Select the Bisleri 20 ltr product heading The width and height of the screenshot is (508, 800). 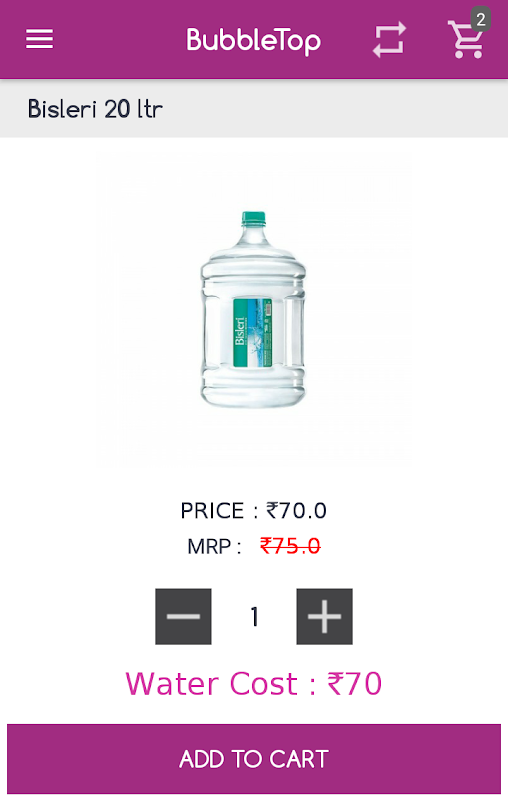[95, 109]
